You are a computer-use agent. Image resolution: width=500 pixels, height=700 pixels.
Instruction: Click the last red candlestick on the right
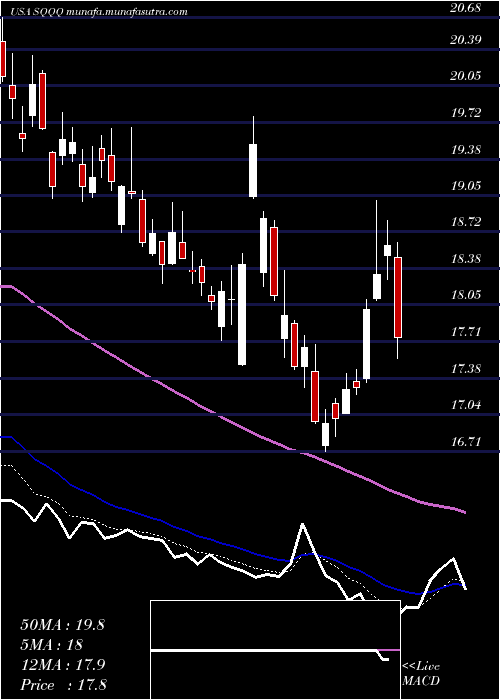point(398,297)
